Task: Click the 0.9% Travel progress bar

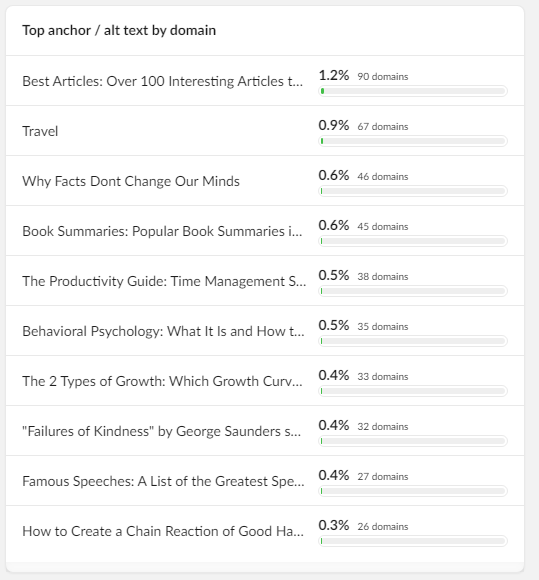Action: 413,141
